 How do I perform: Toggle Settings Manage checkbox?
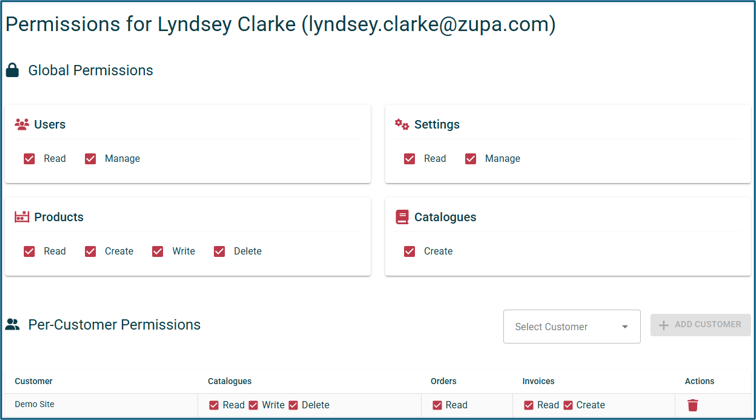[x=471, y=159]
